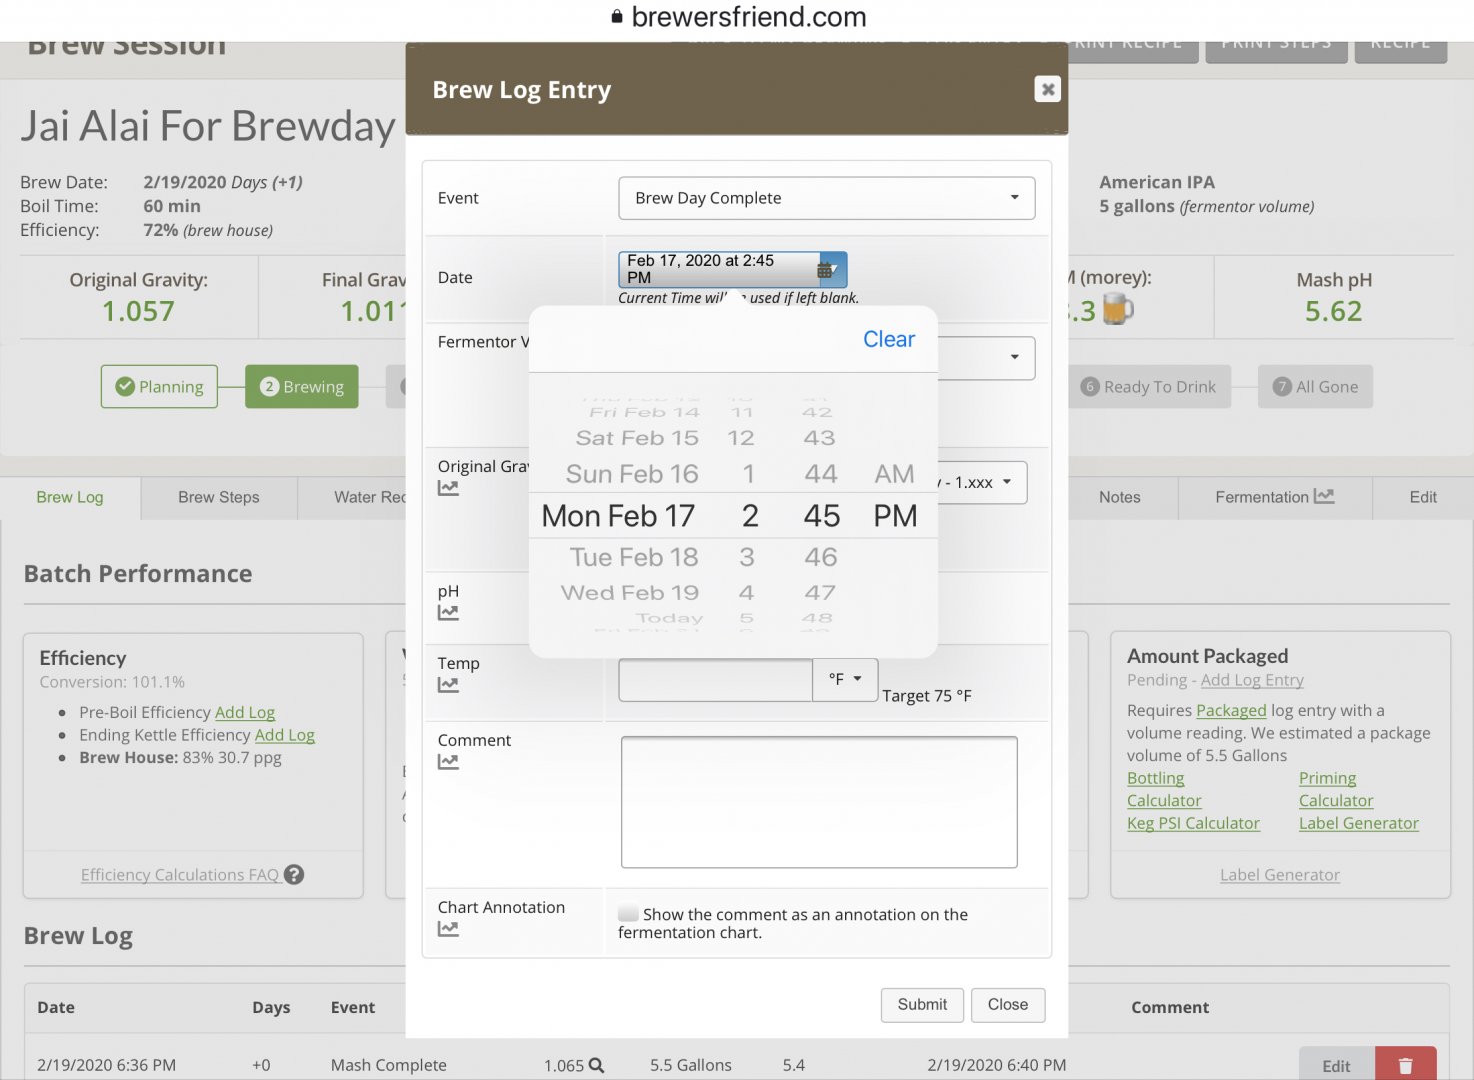Click the chart icon under Original Gravity
Image resolution: width=1474 pixels, height=1080 pixels.
click(448, 488)
